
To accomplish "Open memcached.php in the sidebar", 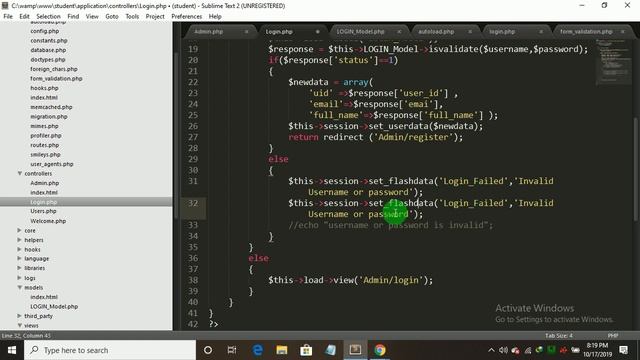I will [51, 107].
